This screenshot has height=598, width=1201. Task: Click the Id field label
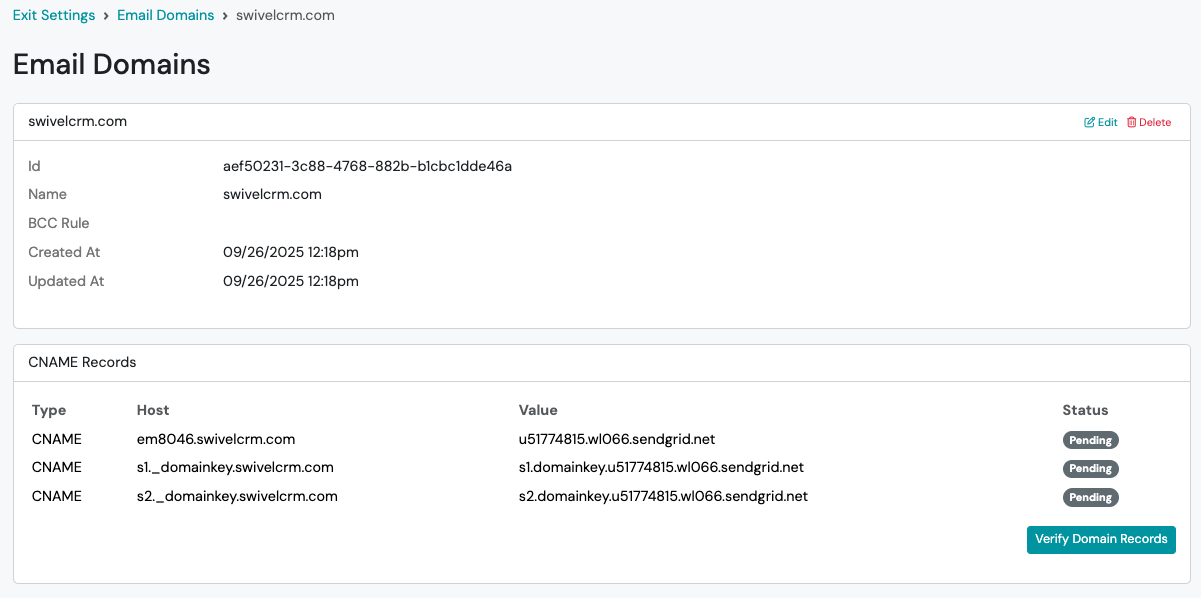point(34,165)
